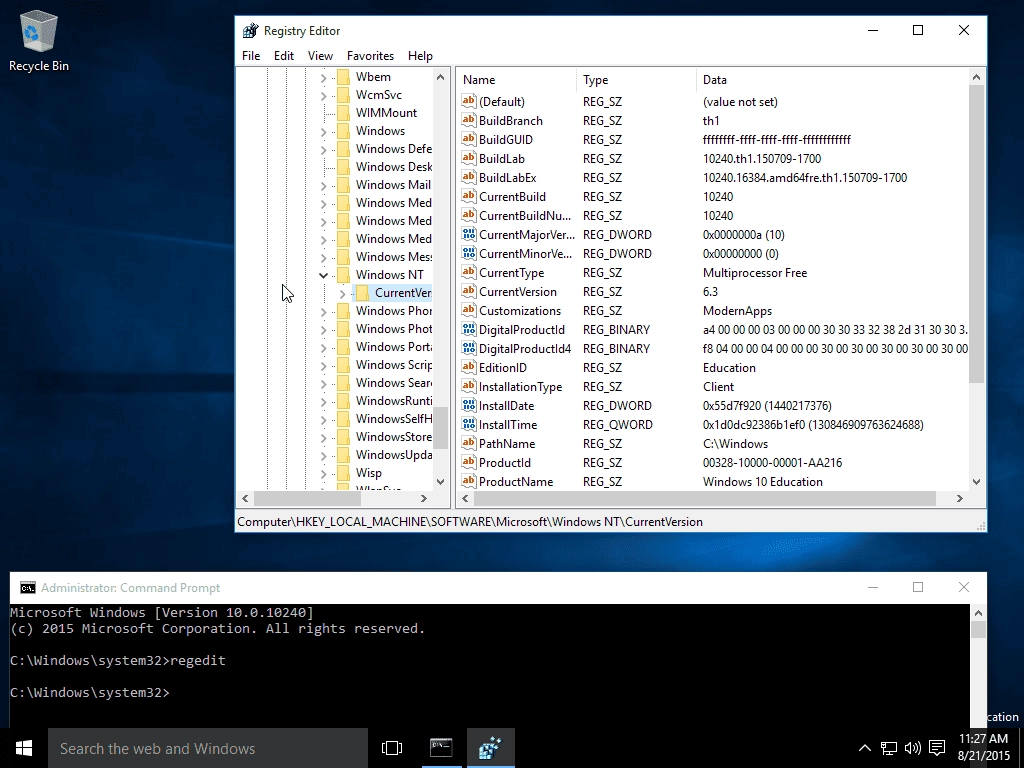Select the CurrentVersion value name in list

pyautogui.click(x=518, y=292)
